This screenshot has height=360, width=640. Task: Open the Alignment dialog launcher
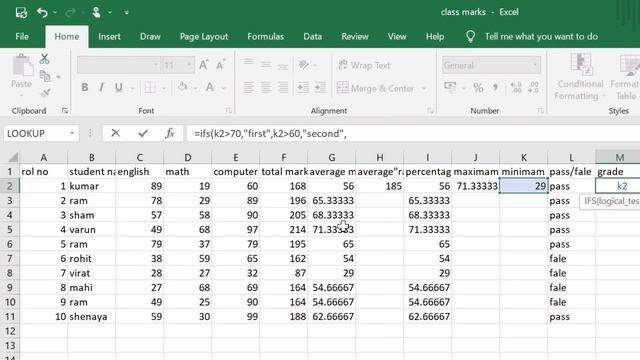point(430,111)
